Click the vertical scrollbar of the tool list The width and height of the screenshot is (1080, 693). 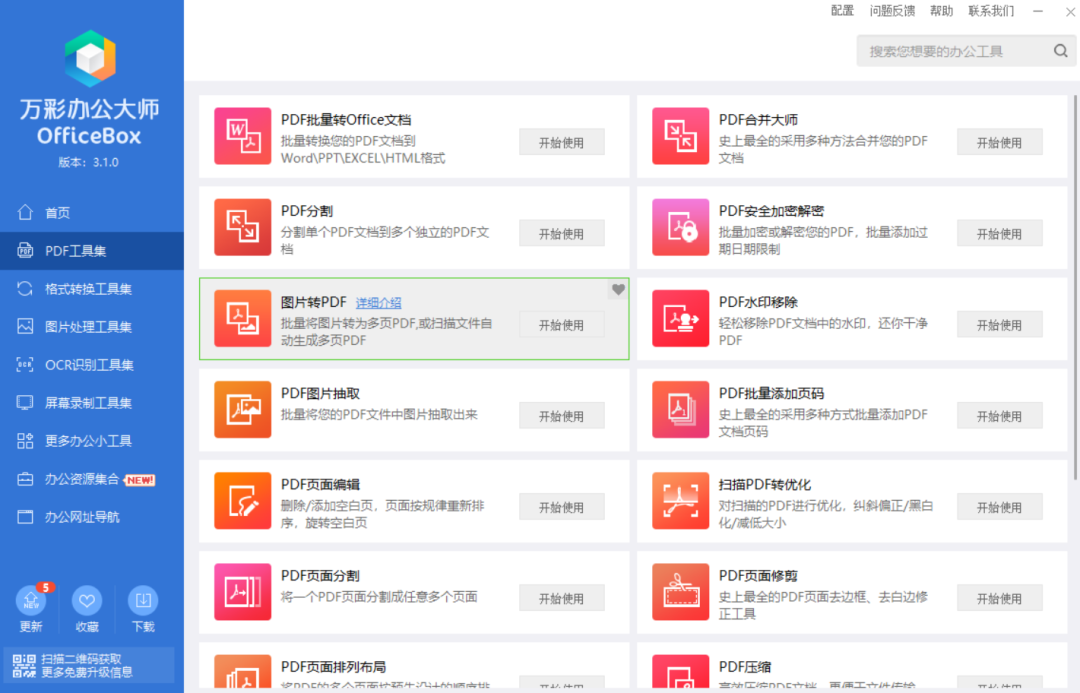(1074, 288)
